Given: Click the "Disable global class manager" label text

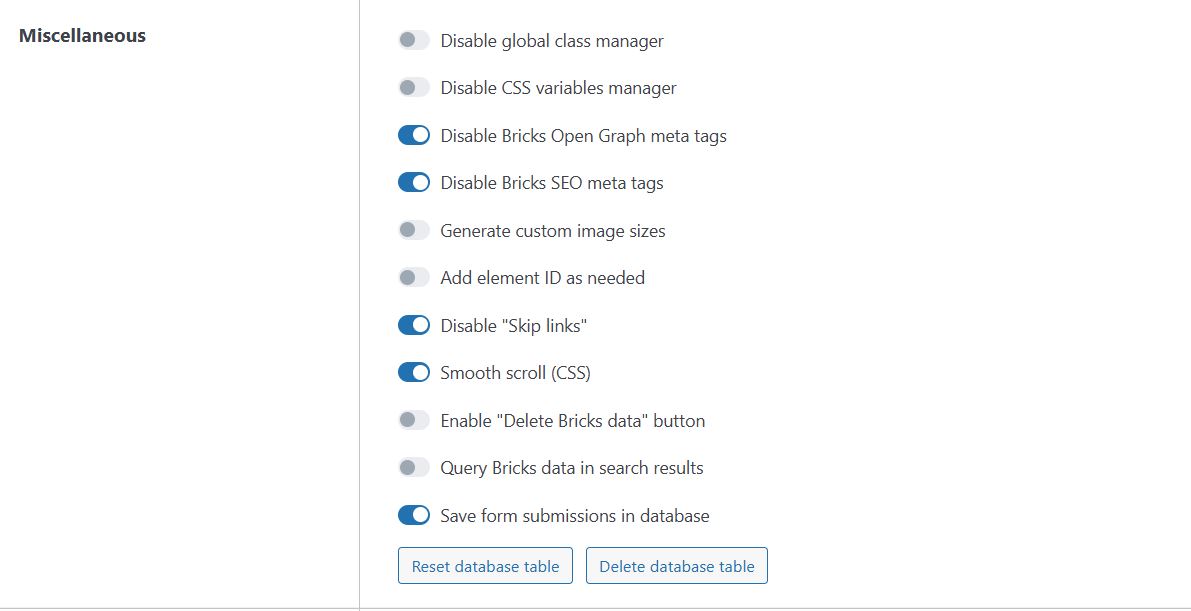Looking at the screenshot, I should tap(552, 41).
